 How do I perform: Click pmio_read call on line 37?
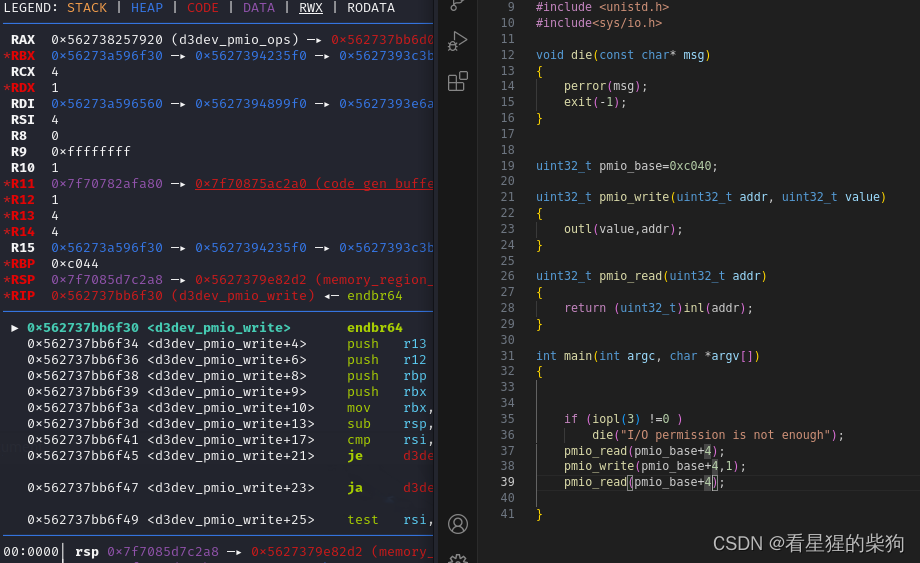(x=644, y=451)
